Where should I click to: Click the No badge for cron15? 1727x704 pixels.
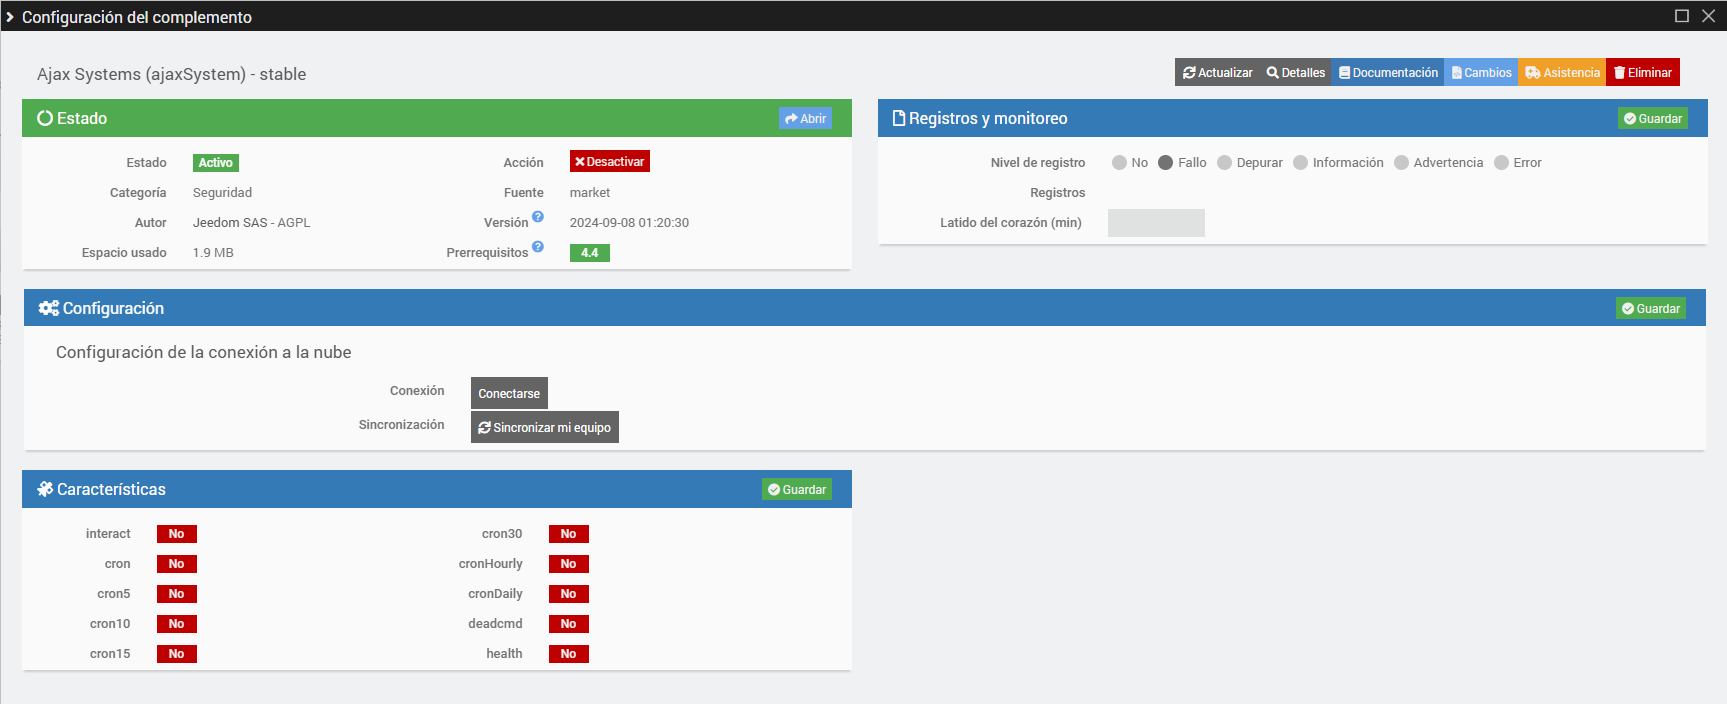click(177, 654)
